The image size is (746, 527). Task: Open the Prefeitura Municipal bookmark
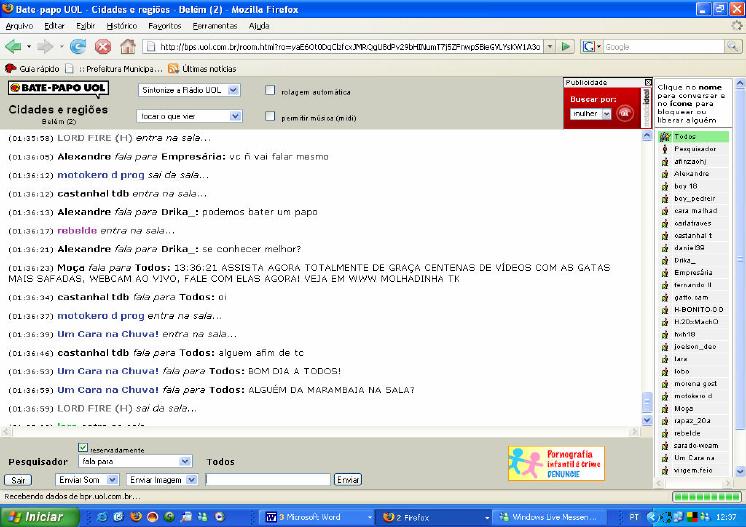(114, 68)
